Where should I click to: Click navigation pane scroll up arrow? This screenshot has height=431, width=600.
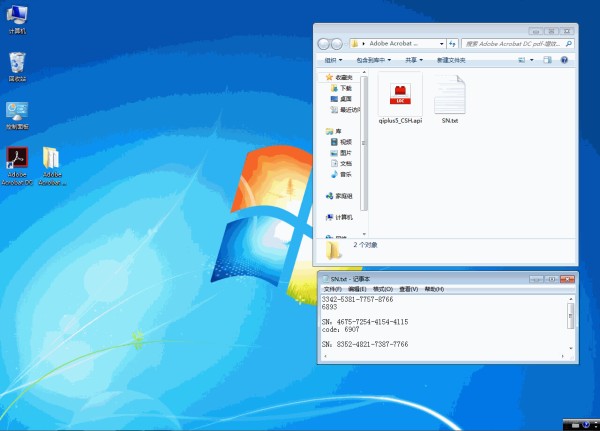[364, 72]
